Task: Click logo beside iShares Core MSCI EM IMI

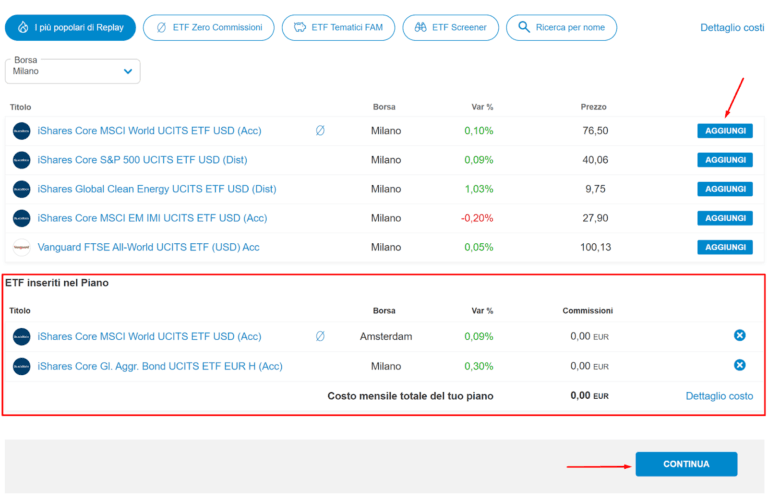Action: (x=21, y=218)
